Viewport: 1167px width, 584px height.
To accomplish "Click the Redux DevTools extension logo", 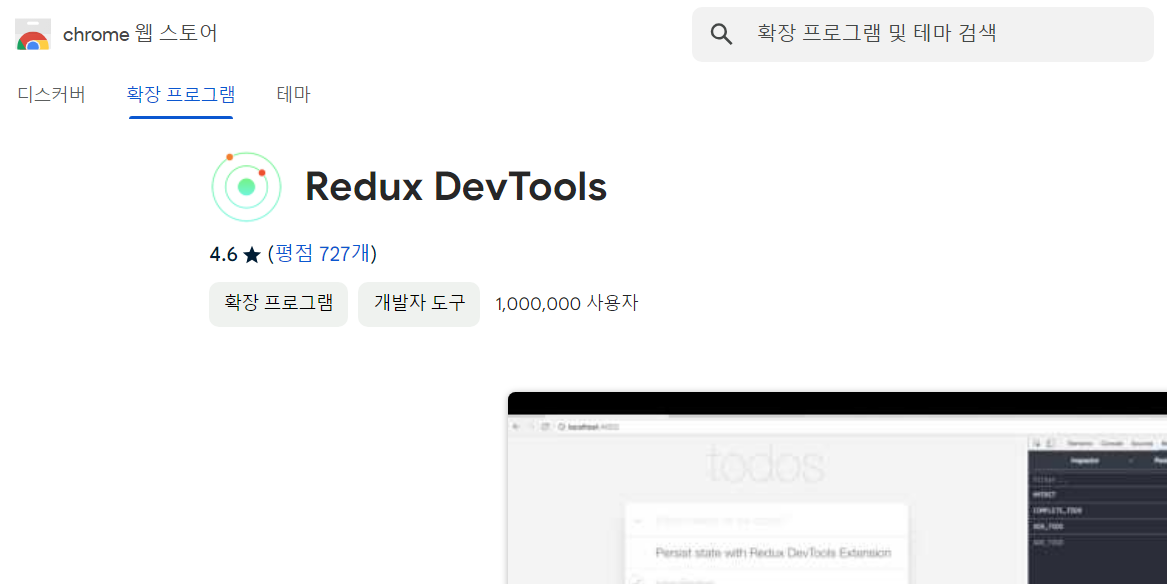I will point(246,187).
